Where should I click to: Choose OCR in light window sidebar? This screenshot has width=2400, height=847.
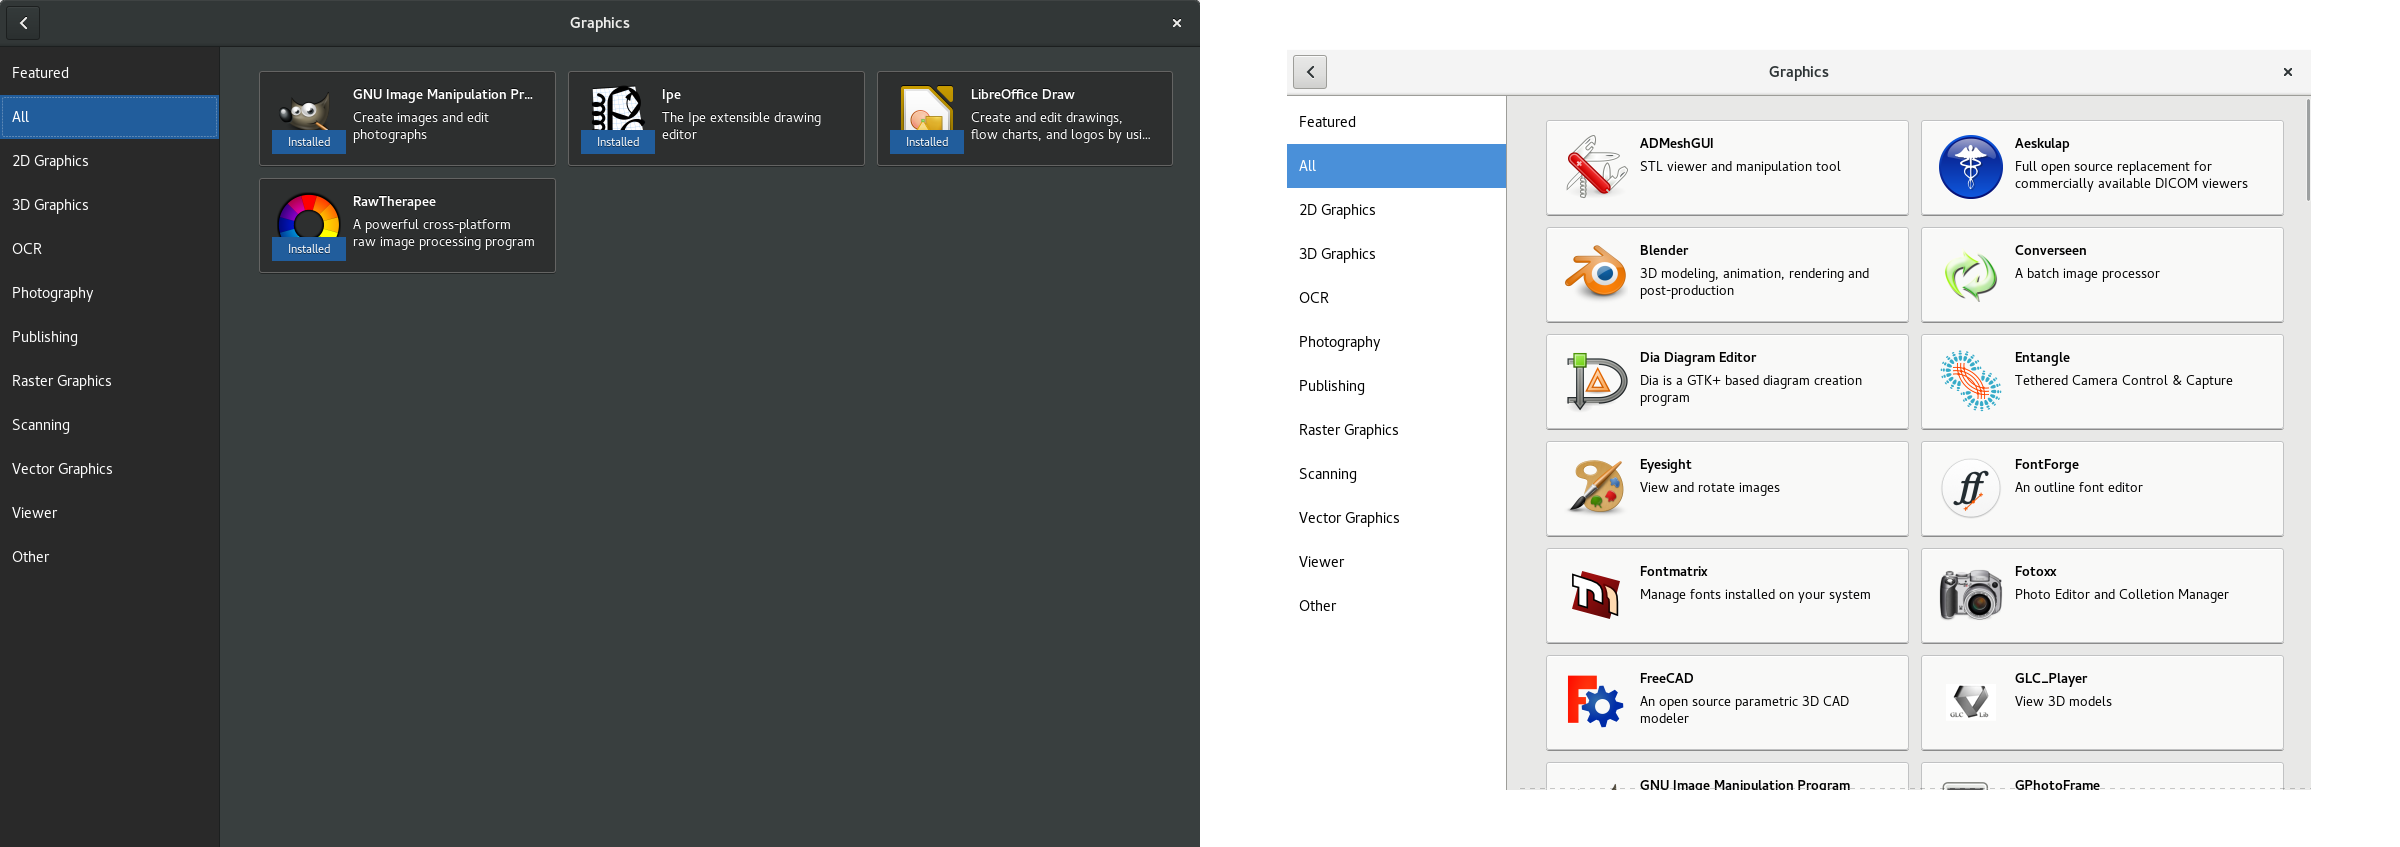pos(1396,298)
